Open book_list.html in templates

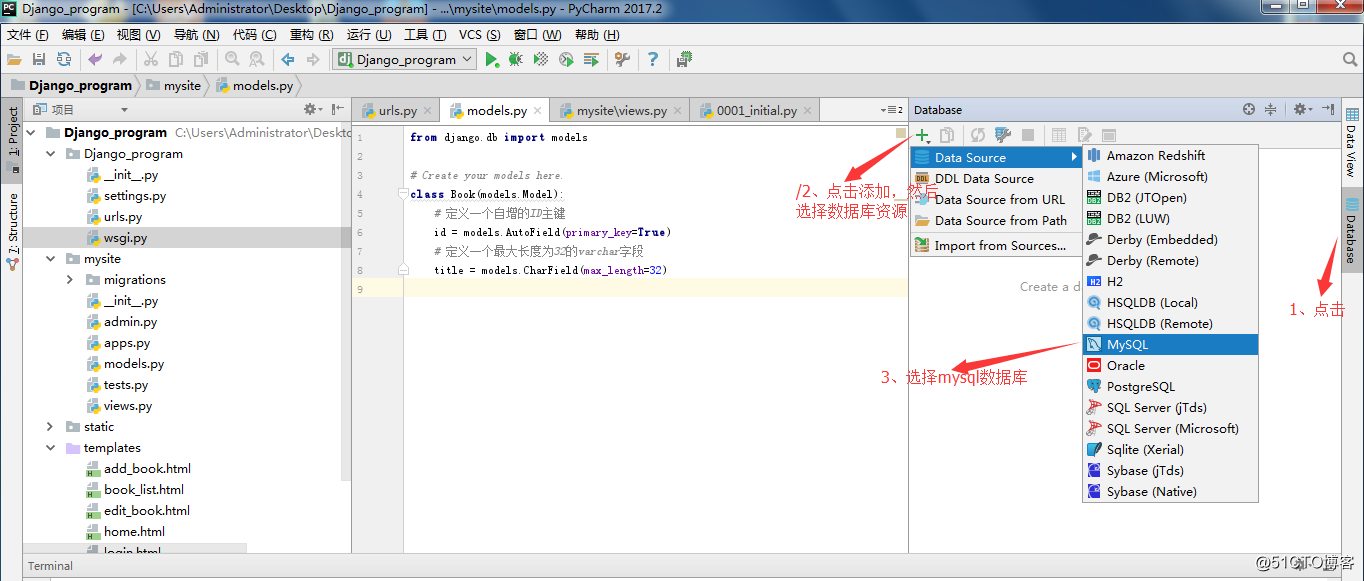pos(143,490)
